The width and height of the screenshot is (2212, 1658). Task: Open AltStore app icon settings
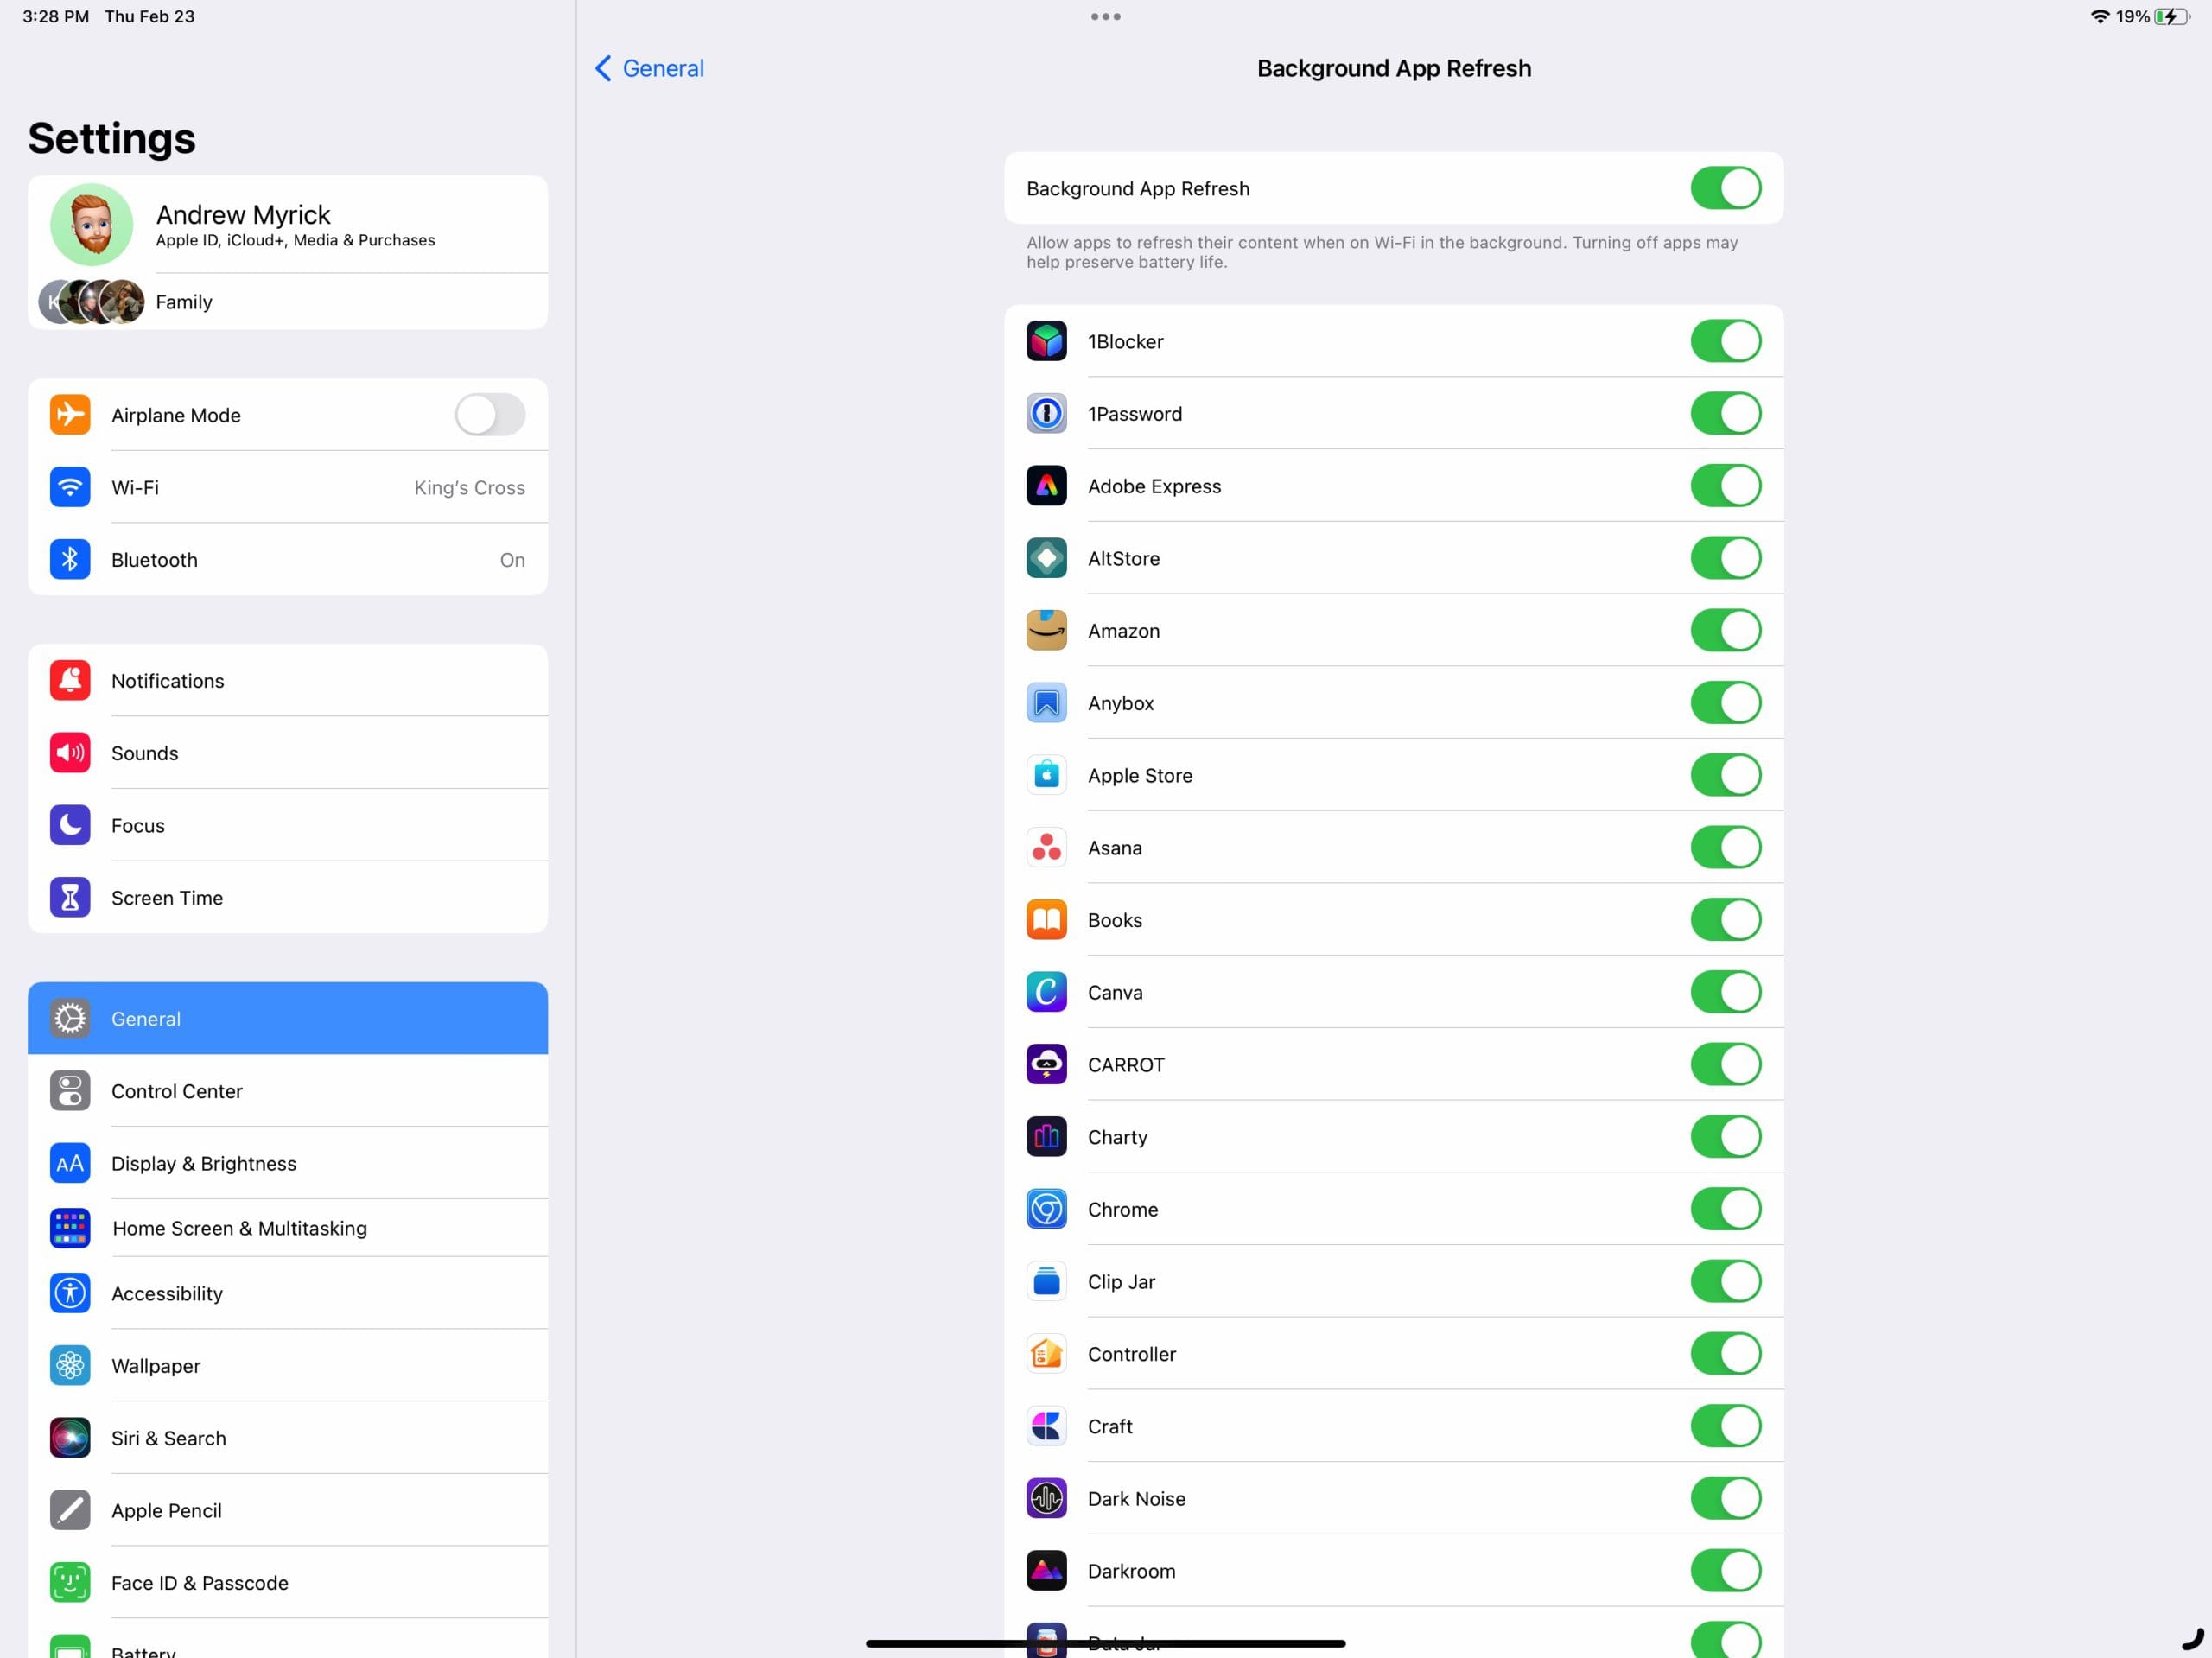[1045, 557]
